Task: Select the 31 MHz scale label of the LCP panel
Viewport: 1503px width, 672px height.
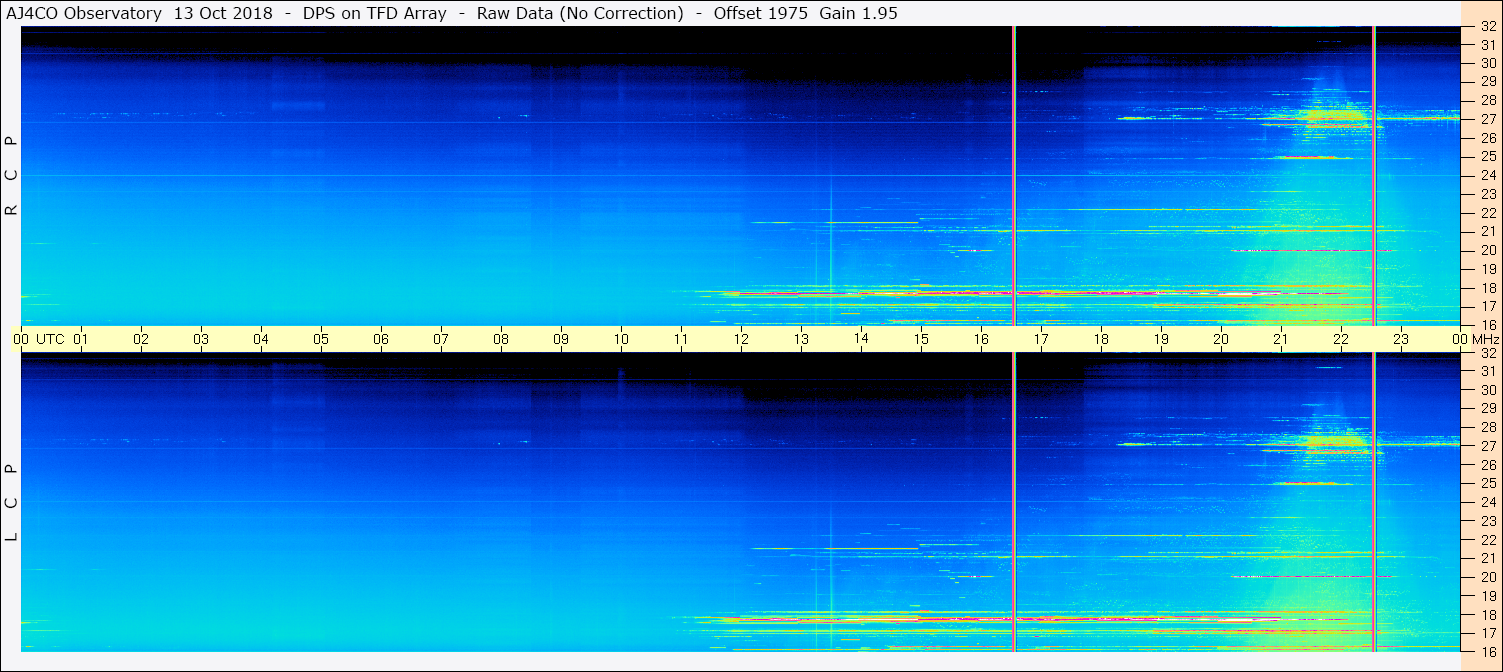Action: [x=1488, y=371]
